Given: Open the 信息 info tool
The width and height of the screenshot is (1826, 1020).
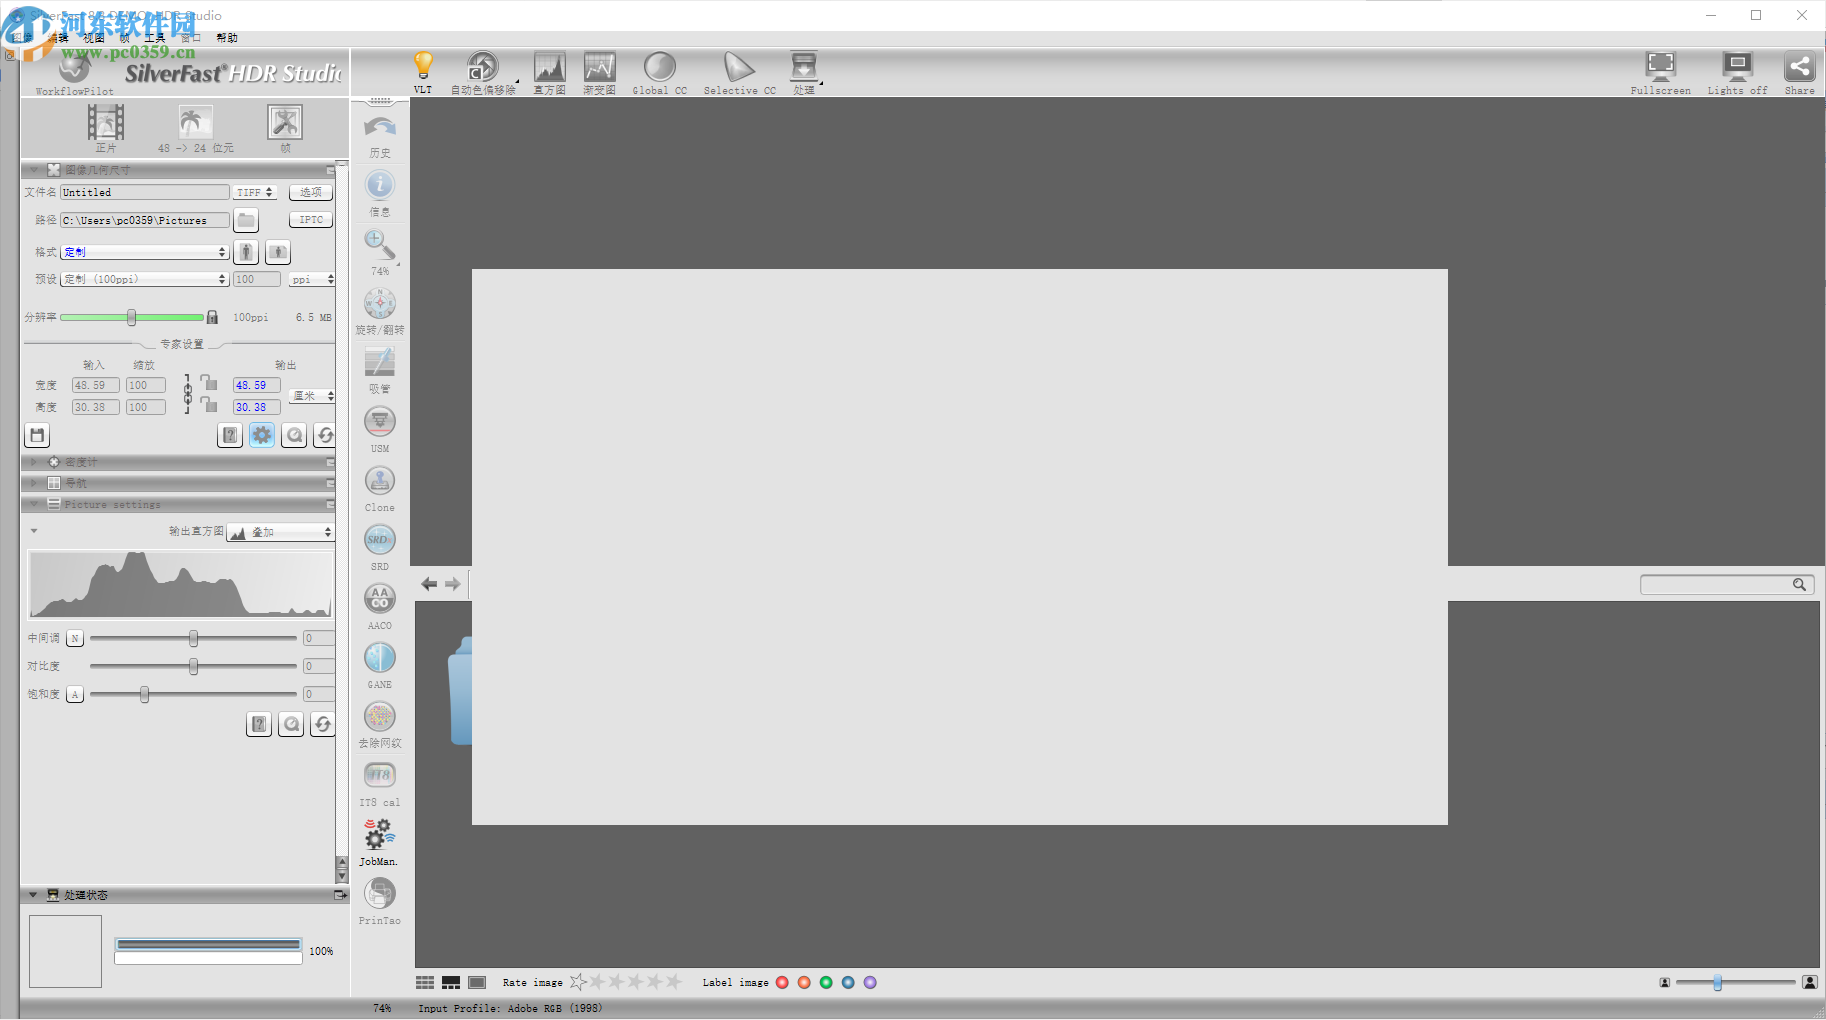Looking at the screenshot, I should click(x=380, y=193).
